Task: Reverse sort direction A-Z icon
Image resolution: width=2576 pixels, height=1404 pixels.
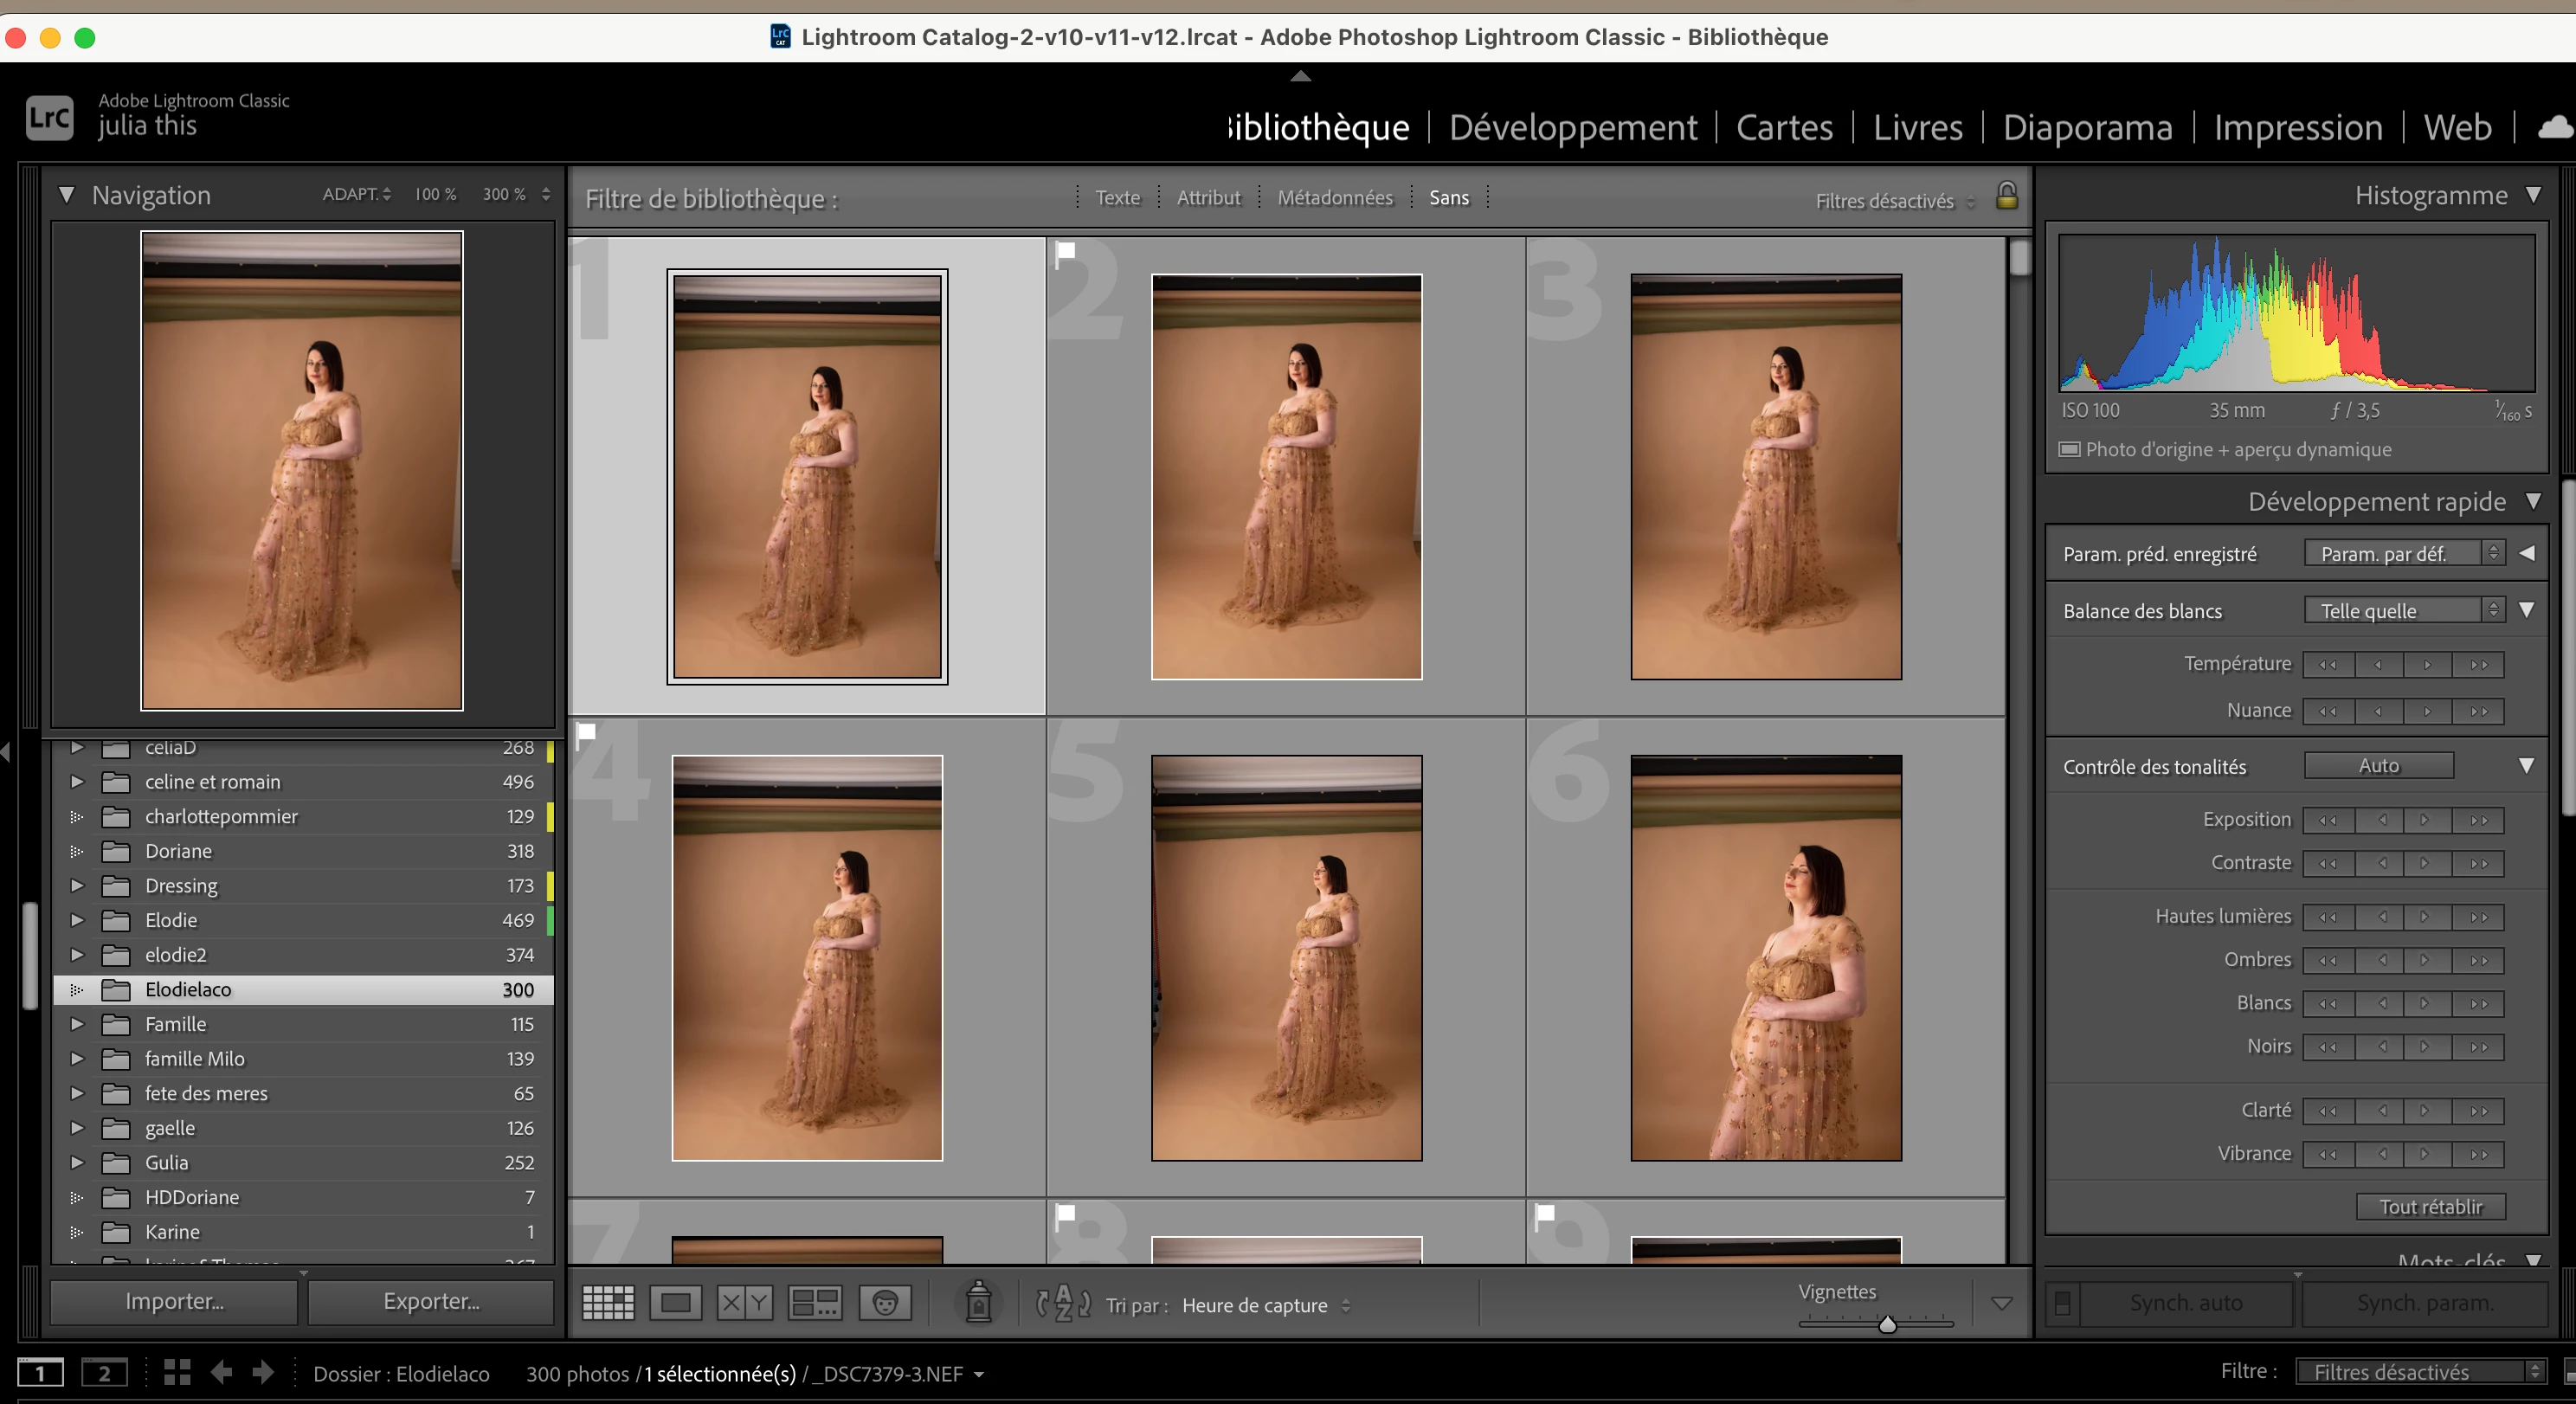Action: coord(1063,1302)
